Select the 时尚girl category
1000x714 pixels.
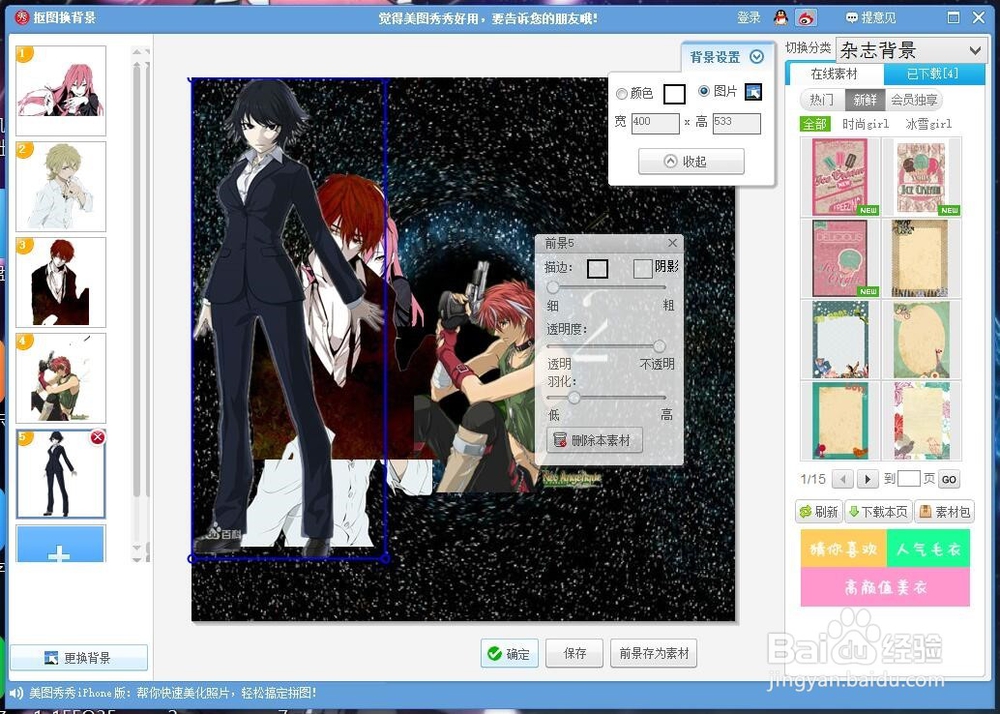865,124
